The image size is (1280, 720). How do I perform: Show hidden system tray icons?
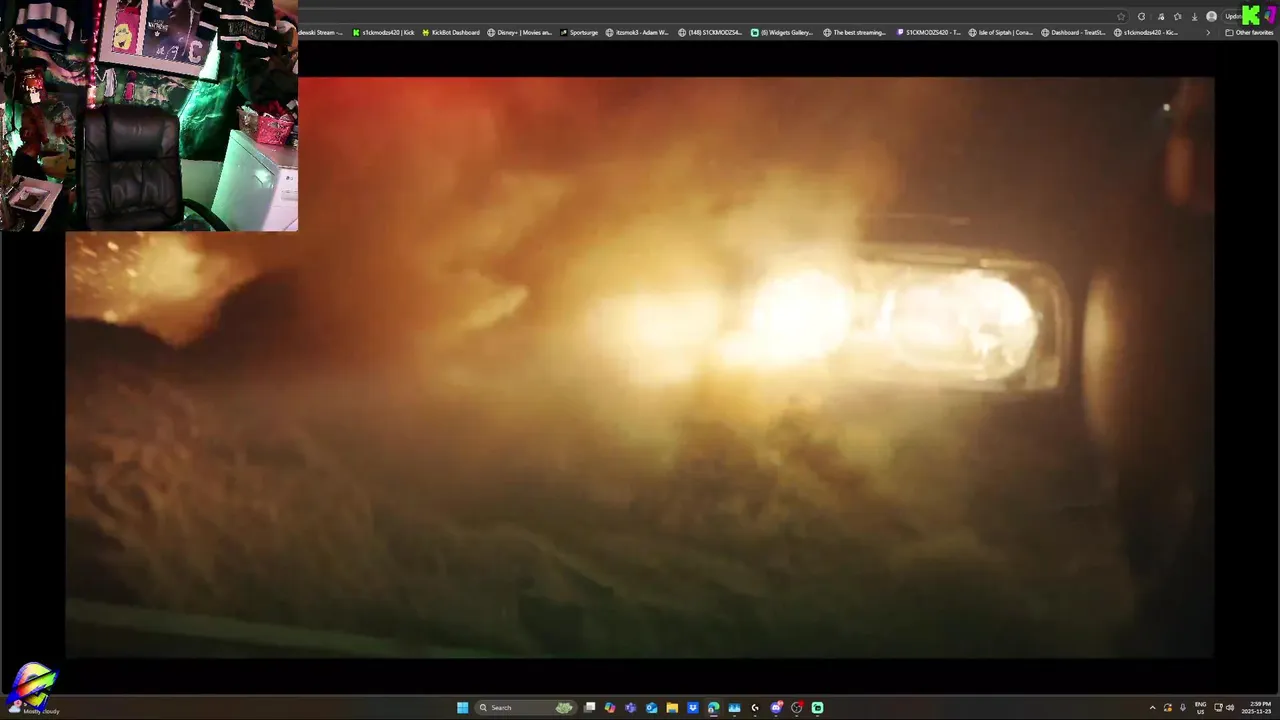click(1153, 708)
